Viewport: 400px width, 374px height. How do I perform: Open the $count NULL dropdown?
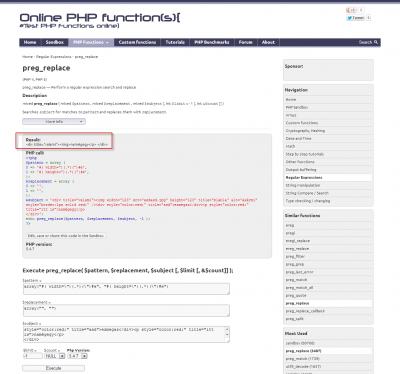[55, 356]
